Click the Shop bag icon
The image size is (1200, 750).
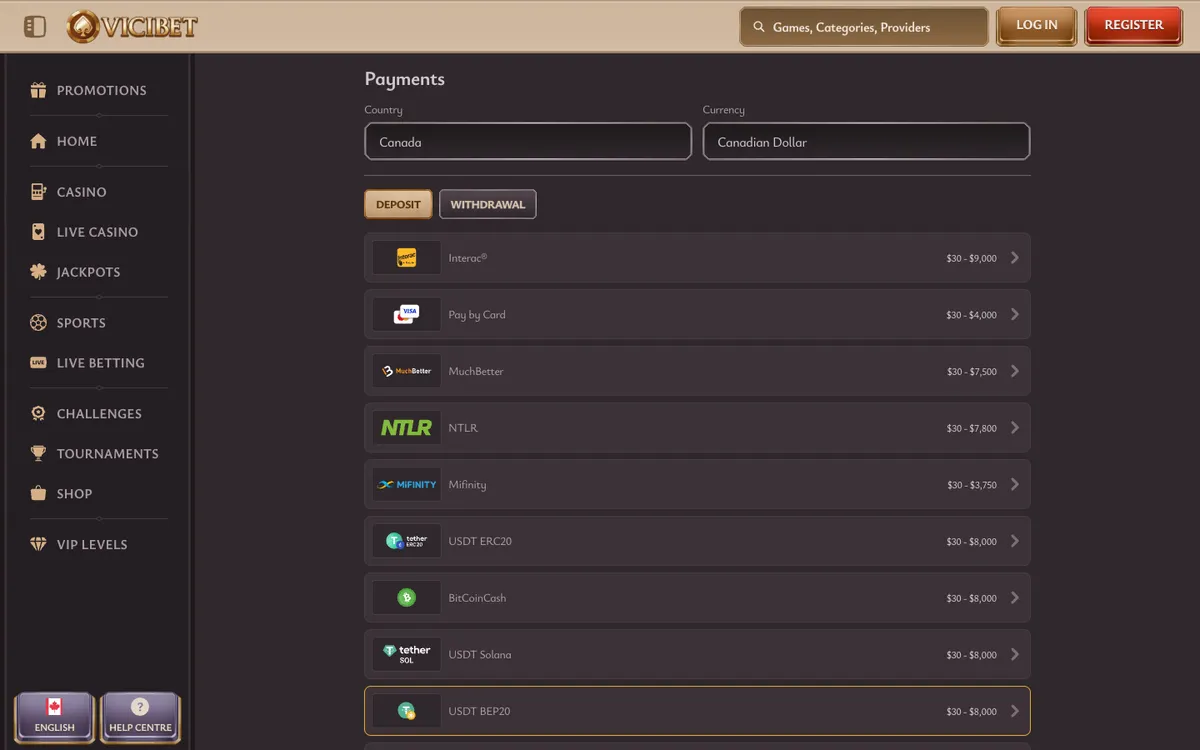tap(38, 494)
